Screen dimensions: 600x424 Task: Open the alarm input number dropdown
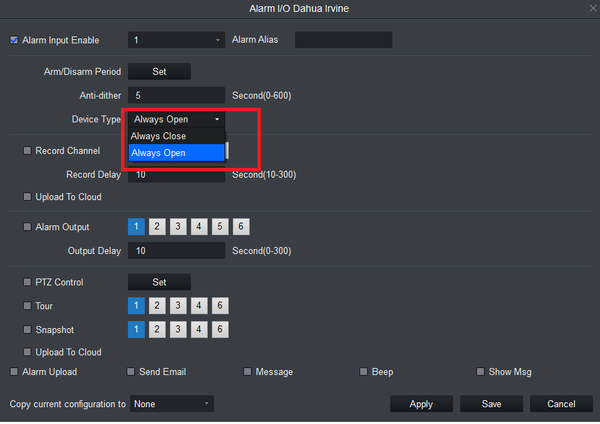point(176,40)
